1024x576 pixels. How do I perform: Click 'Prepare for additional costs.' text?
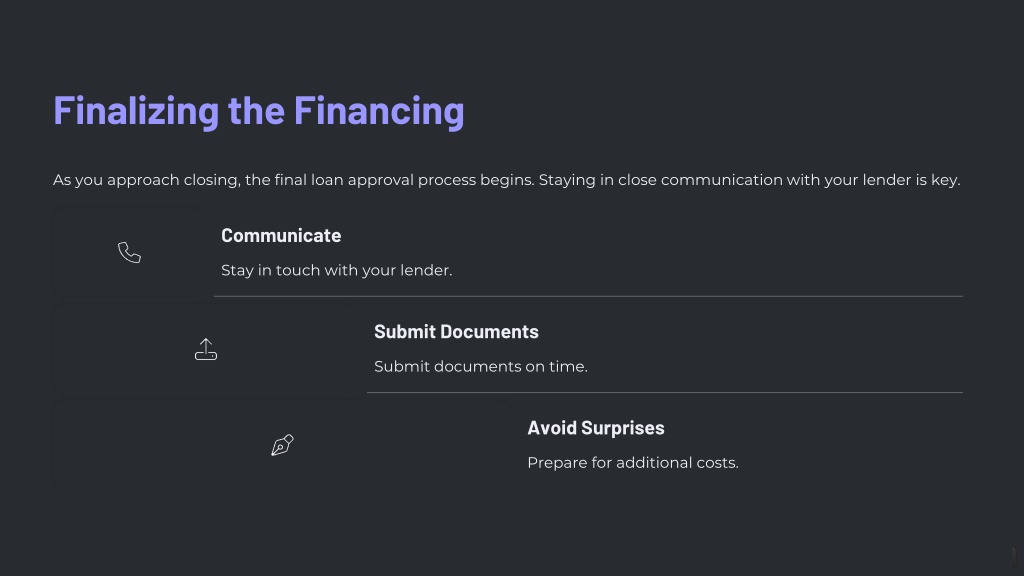click(633, 462)
